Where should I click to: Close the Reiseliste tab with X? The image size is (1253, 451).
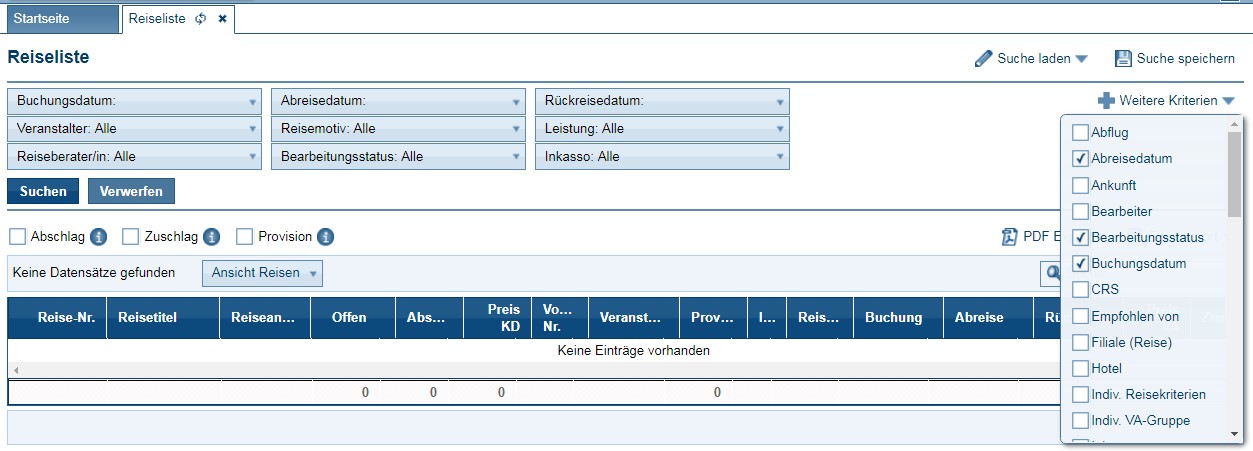point(222,19)
